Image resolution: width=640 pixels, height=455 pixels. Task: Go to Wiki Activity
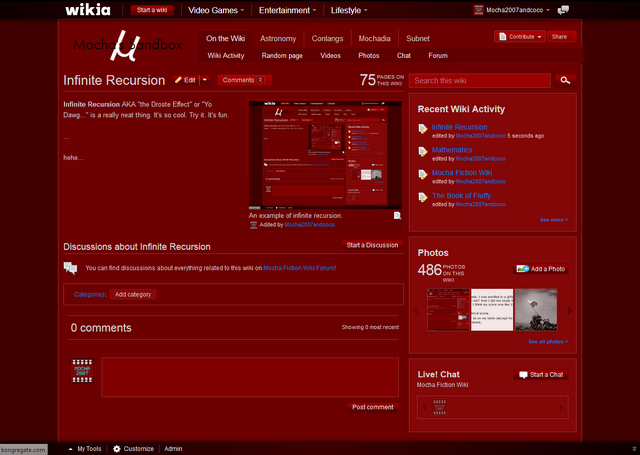(226, 55)
